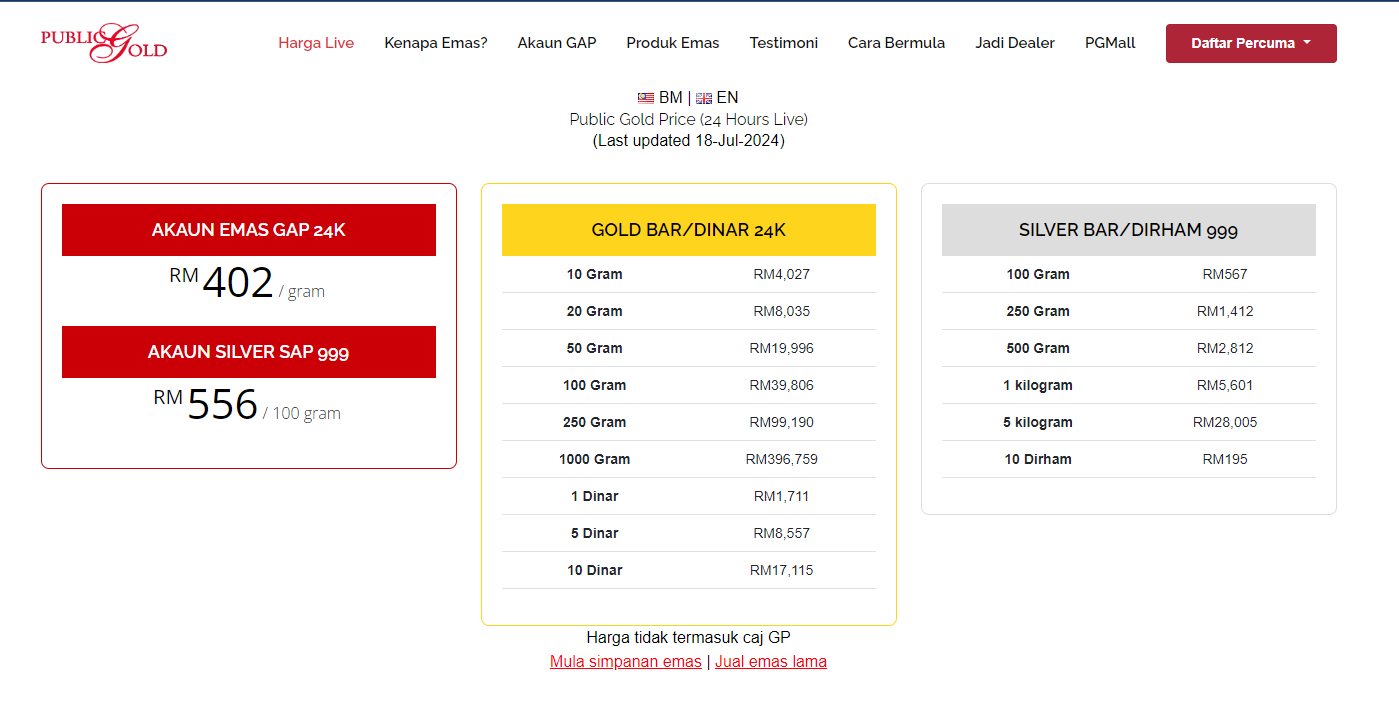This screenshot has width=1399, height=712.
Task: Click Jadi Dealer in navbar
Action: tap(1015, 43)
